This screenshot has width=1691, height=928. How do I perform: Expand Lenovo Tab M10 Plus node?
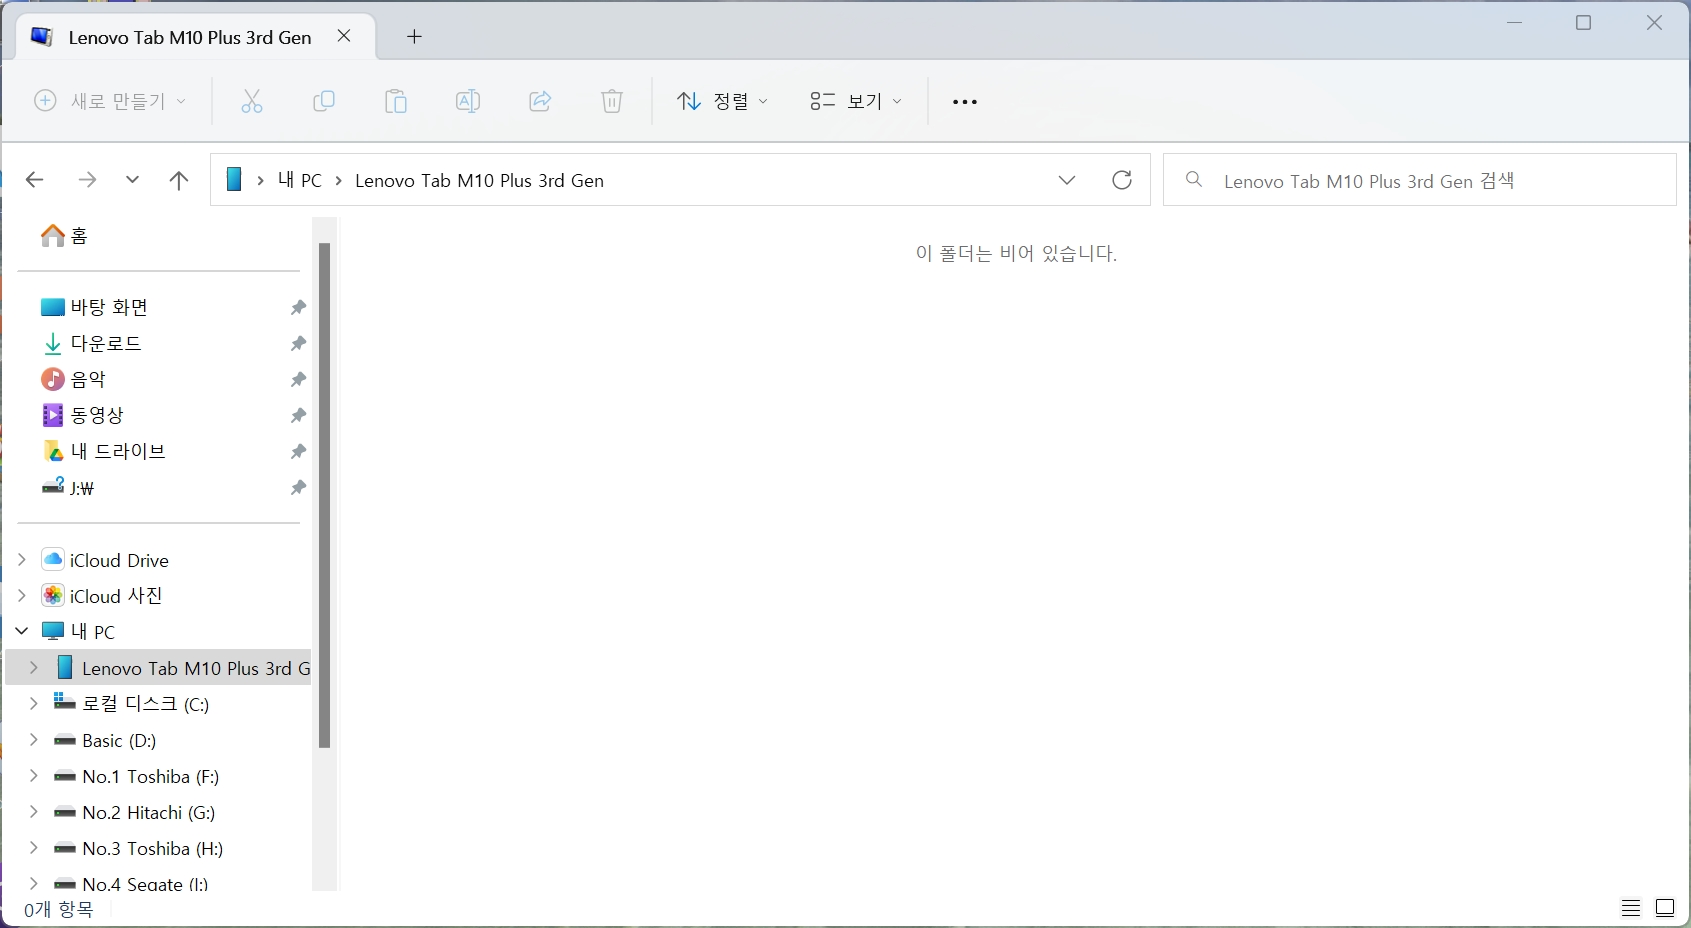click(x=34, y=668)
